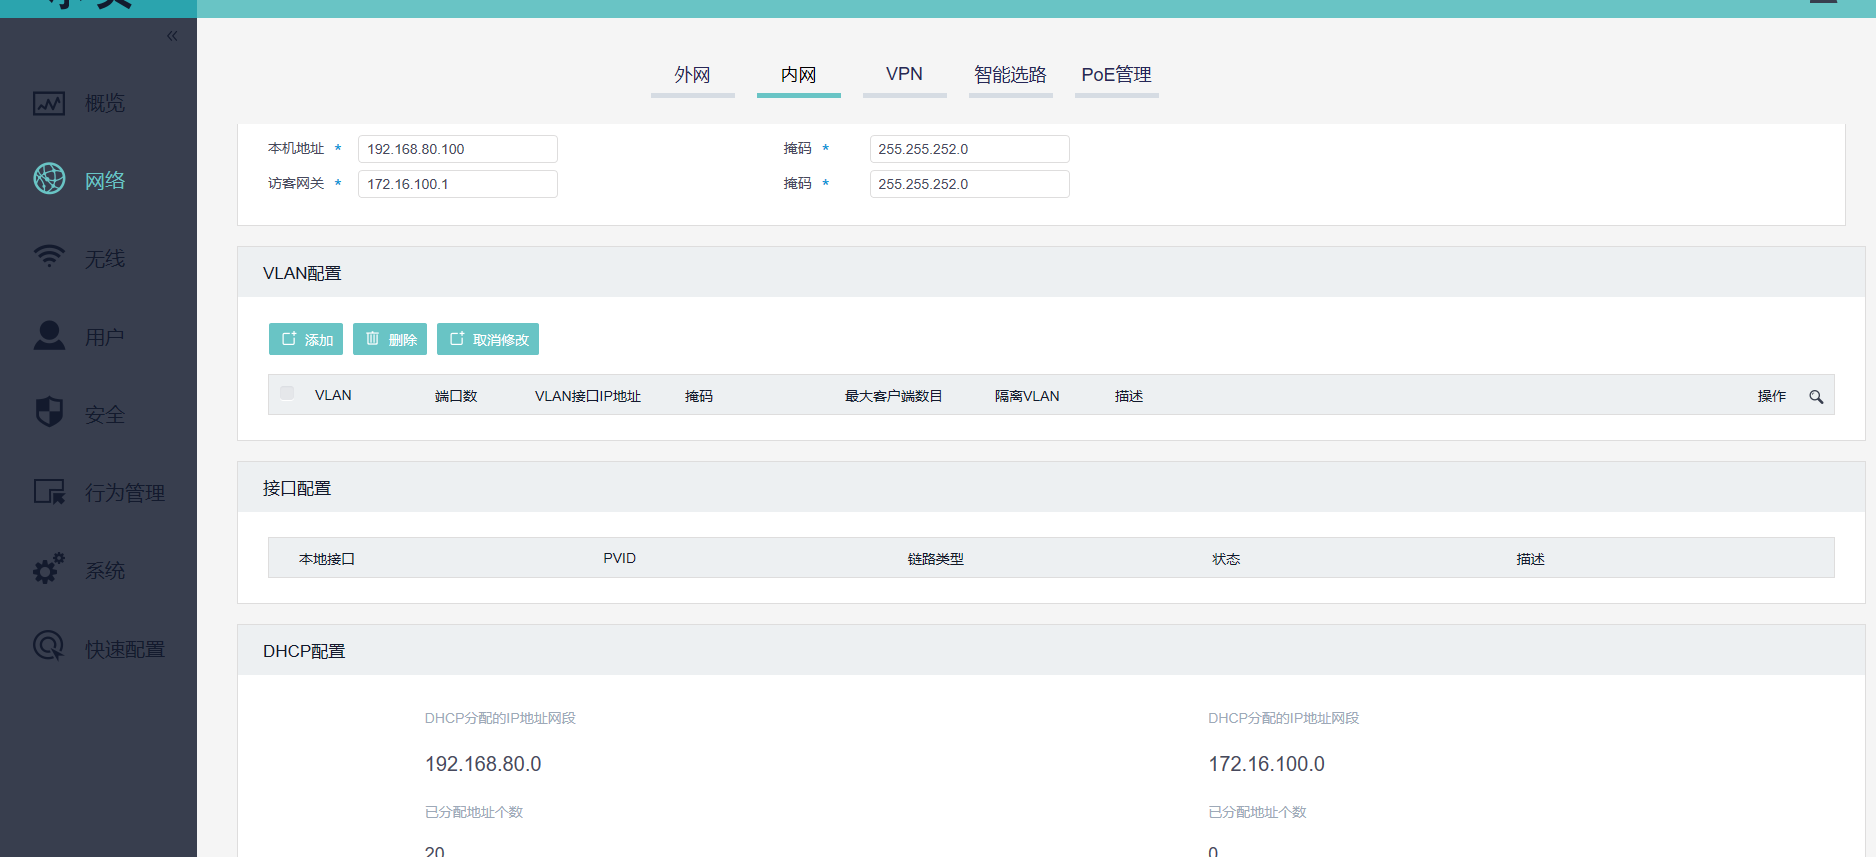Click the 掩码 header in VLAN table
Viewport: 1876px width, 857px height.
pyautogui.click(x=699, y=396)
